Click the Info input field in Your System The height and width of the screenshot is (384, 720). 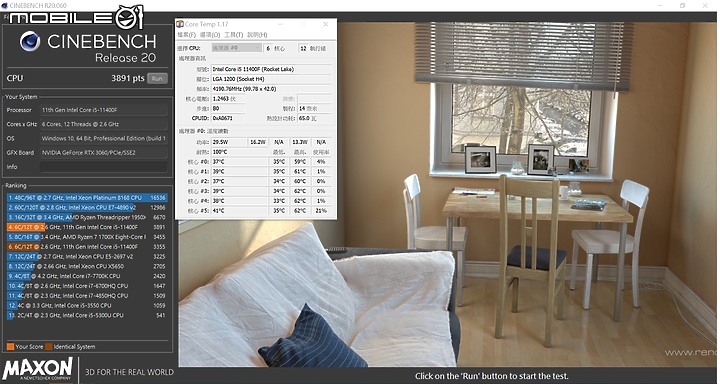tap(104, 167)
